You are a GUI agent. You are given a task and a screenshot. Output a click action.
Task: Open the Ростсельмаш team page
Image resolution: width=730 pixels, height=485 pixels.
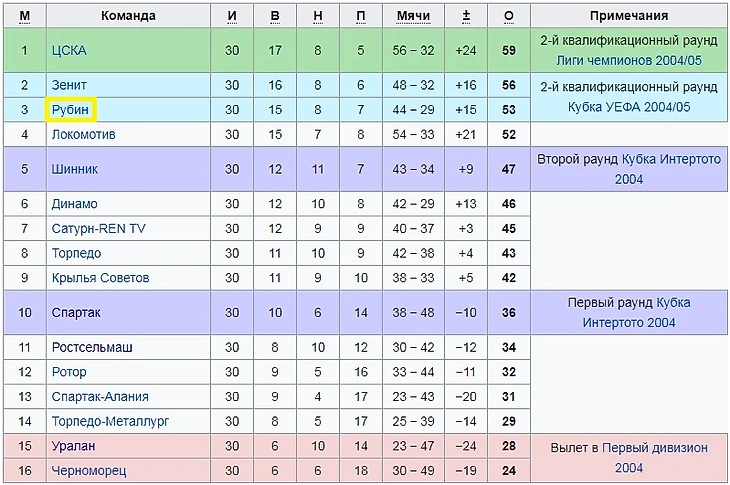(x=92, y=347)
